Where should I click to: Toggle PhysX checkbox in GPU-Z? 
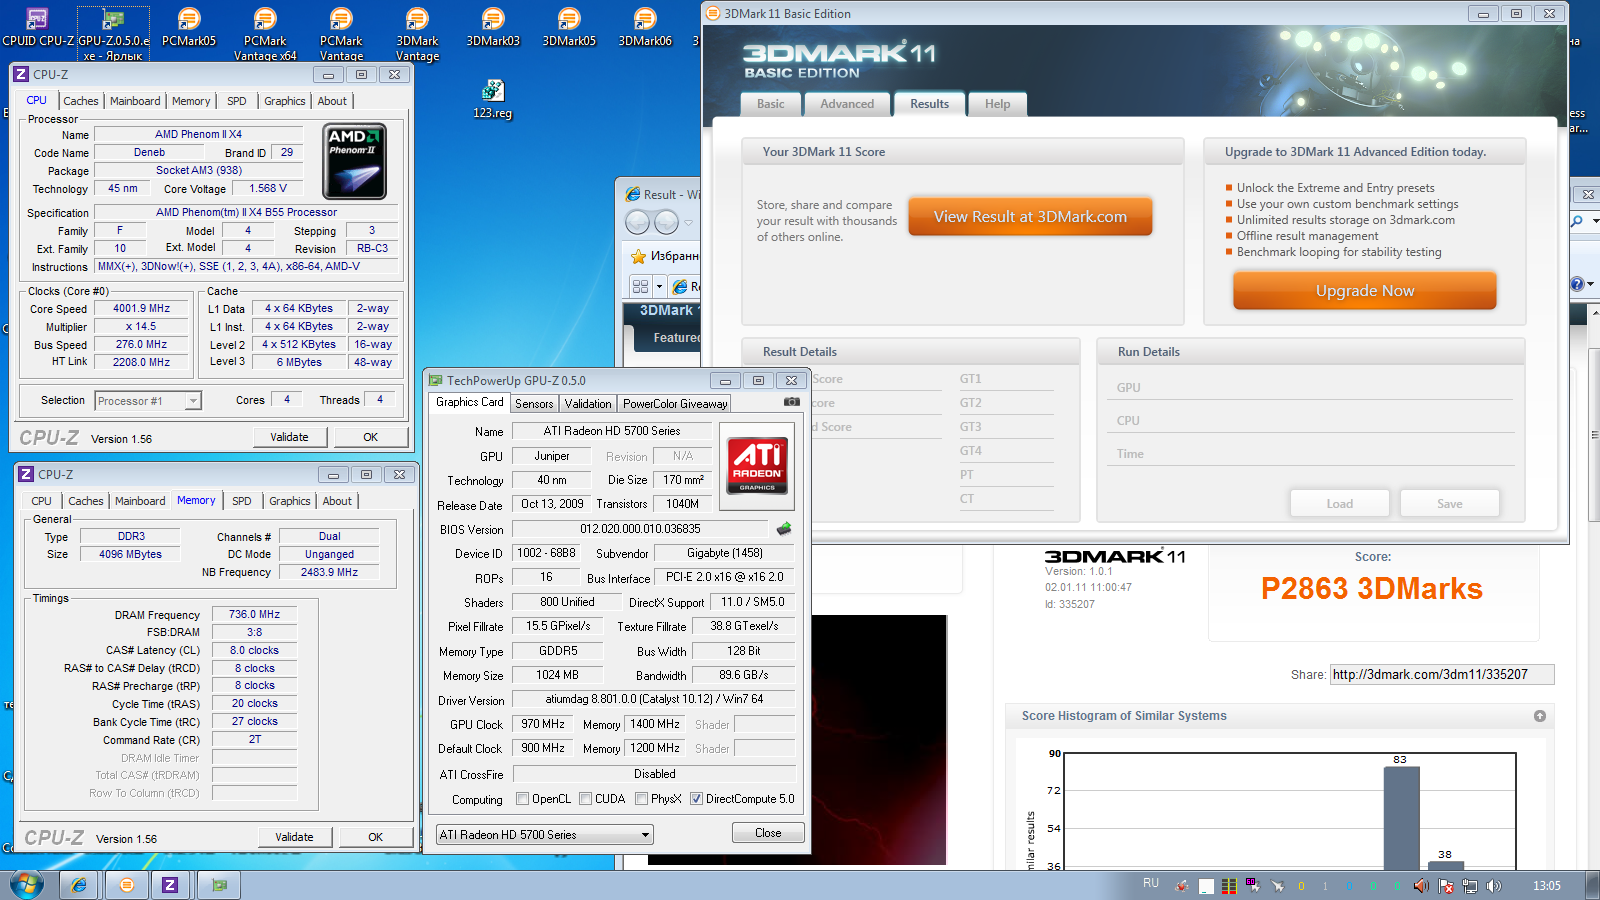tap(641, 799)
